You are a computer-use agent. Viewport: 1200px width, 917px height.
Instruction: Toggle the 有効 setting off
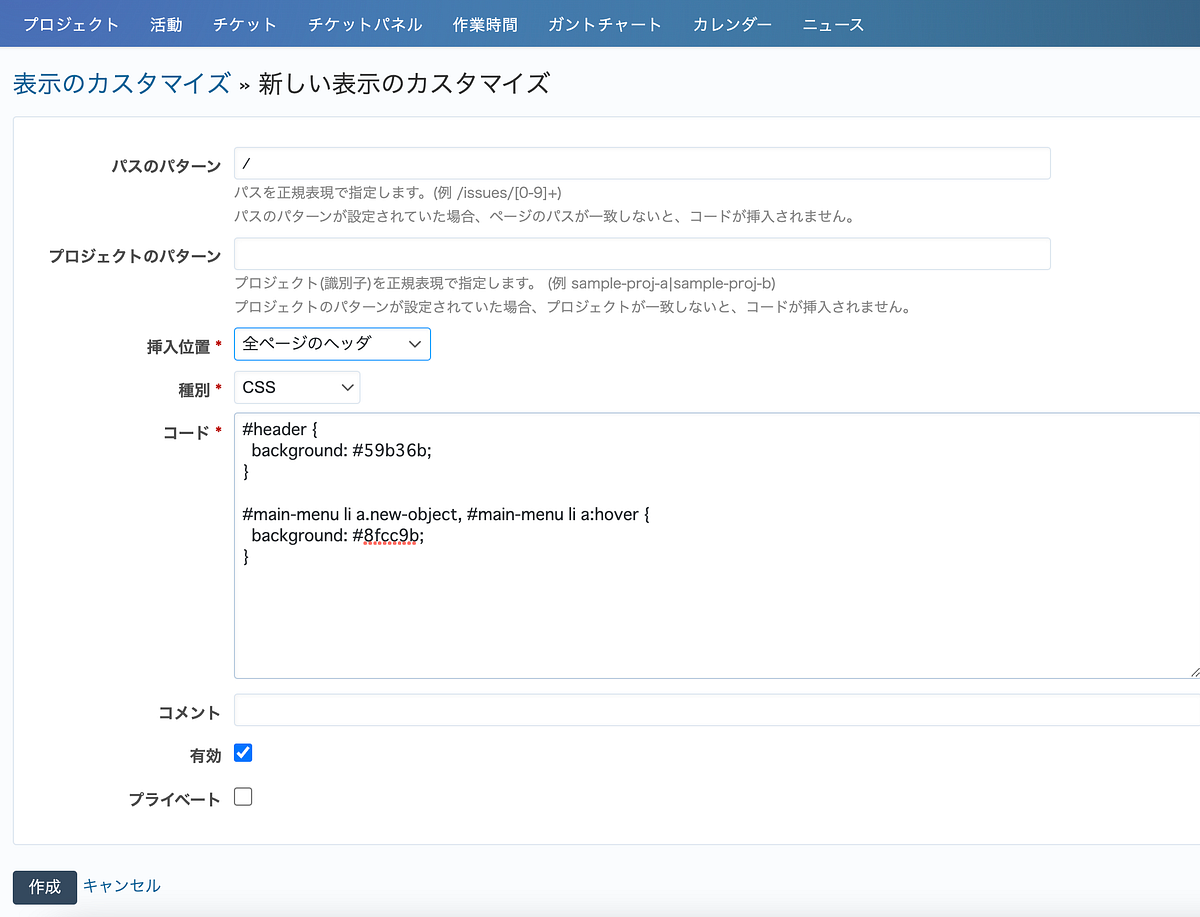click(242, 755)
